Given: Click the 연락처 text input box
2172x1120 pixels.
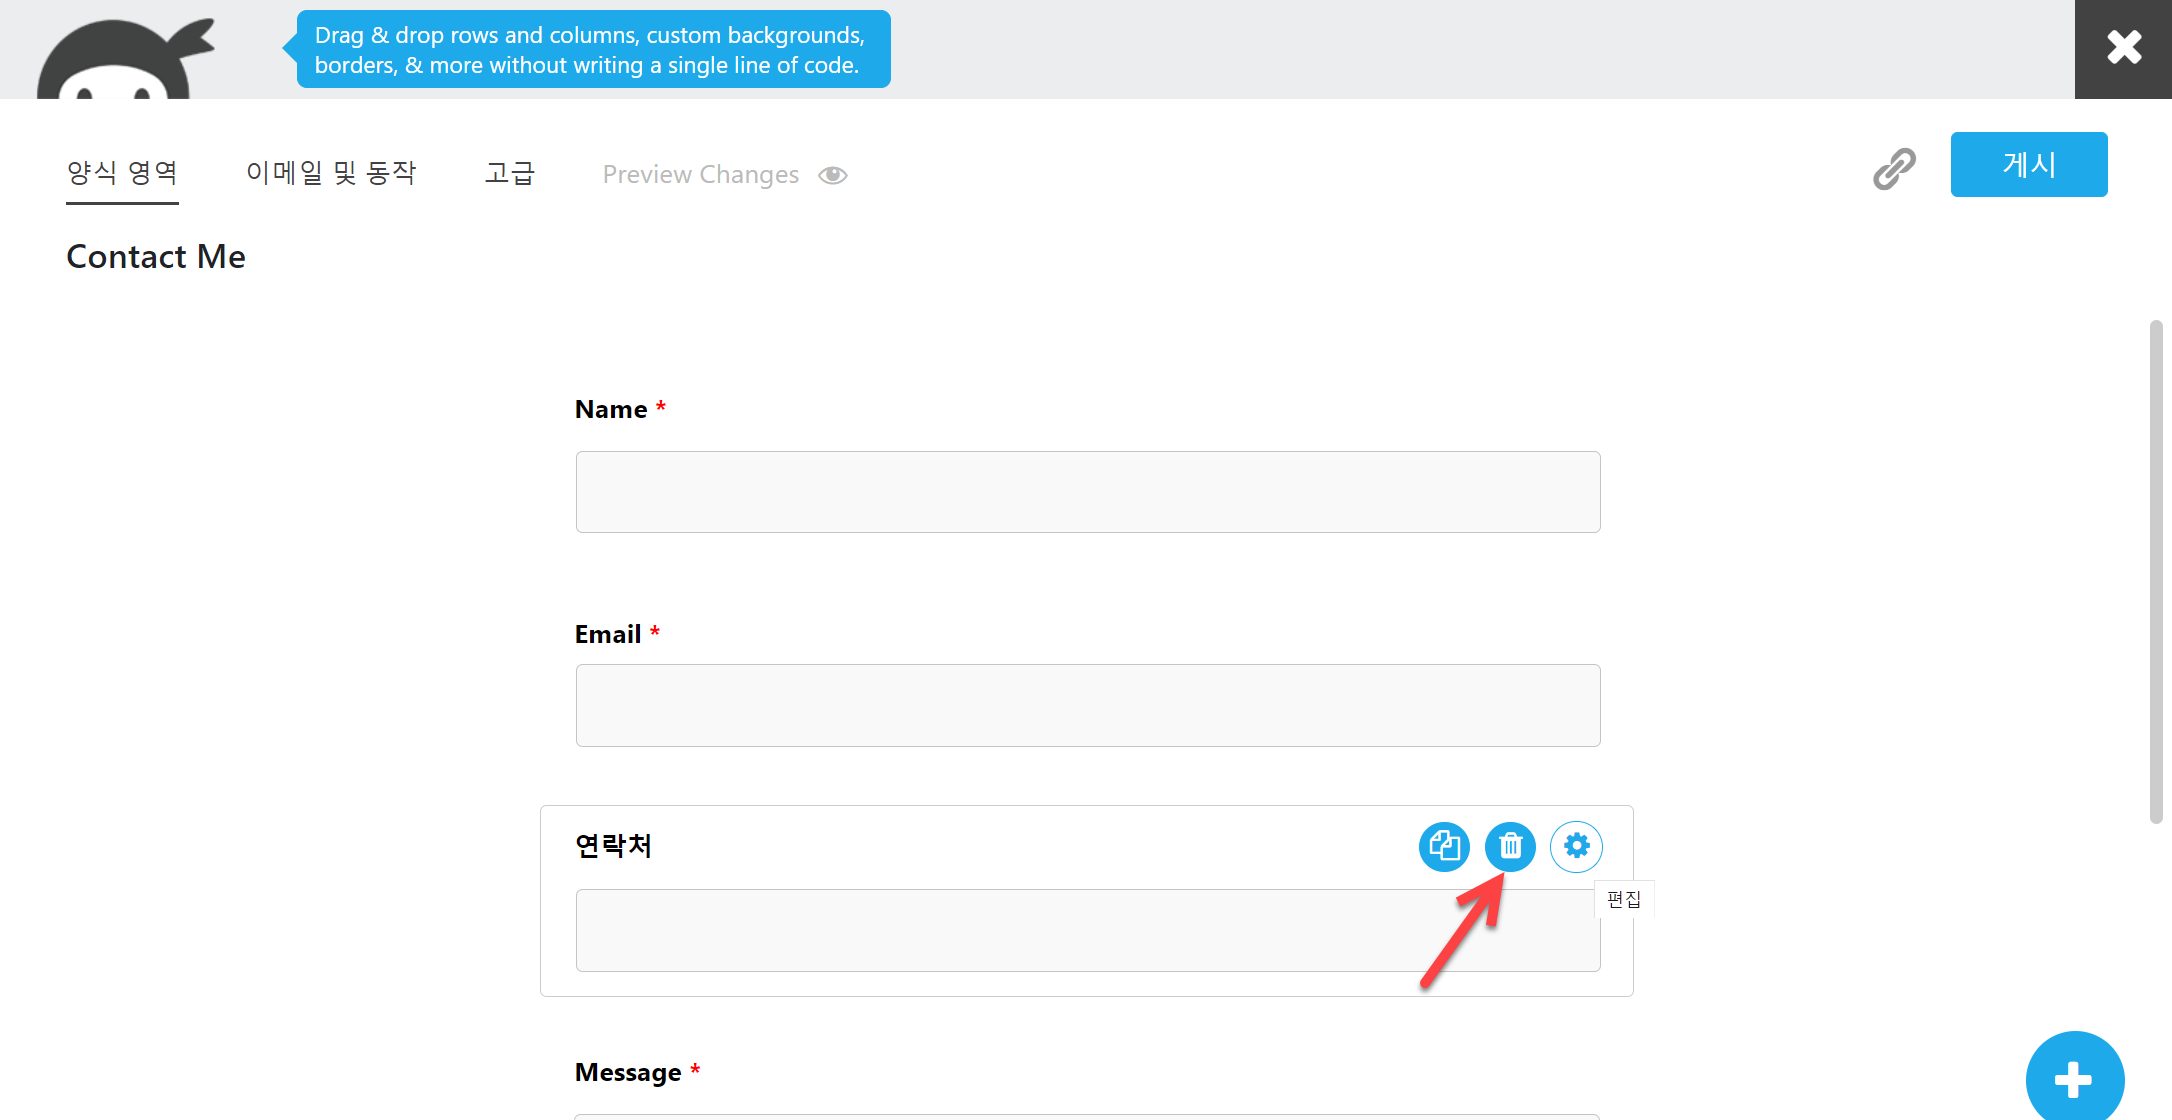Looking at the screenshot, I should pyautogui.click(x=1000, y=930).
